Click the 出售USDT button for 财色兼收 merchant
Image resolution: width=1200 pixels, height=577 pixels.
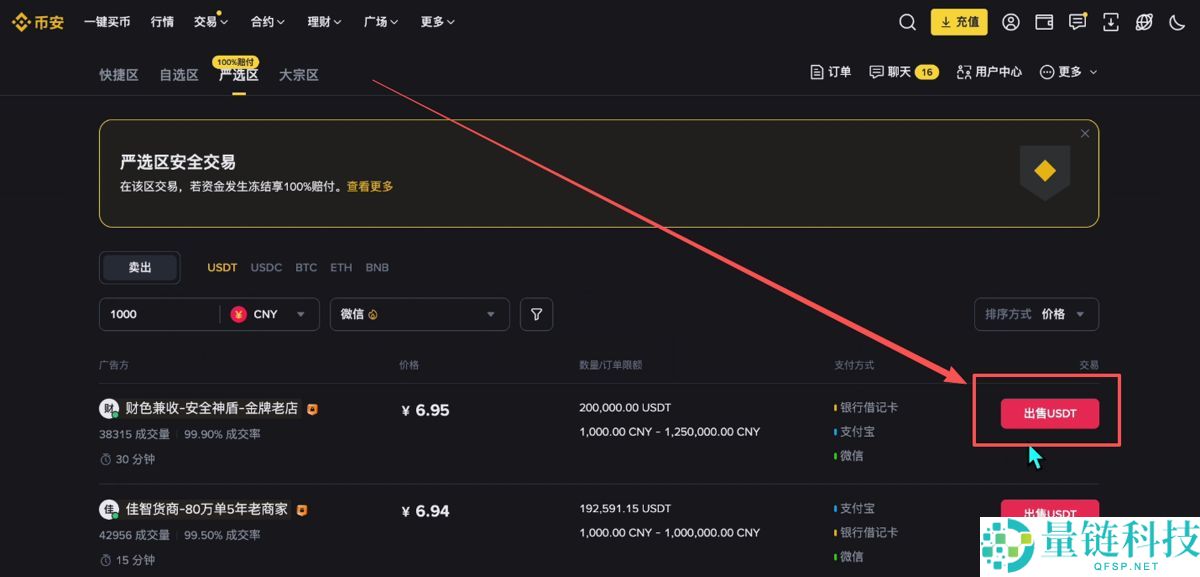pyautogui.click(x=1049, y=413)
